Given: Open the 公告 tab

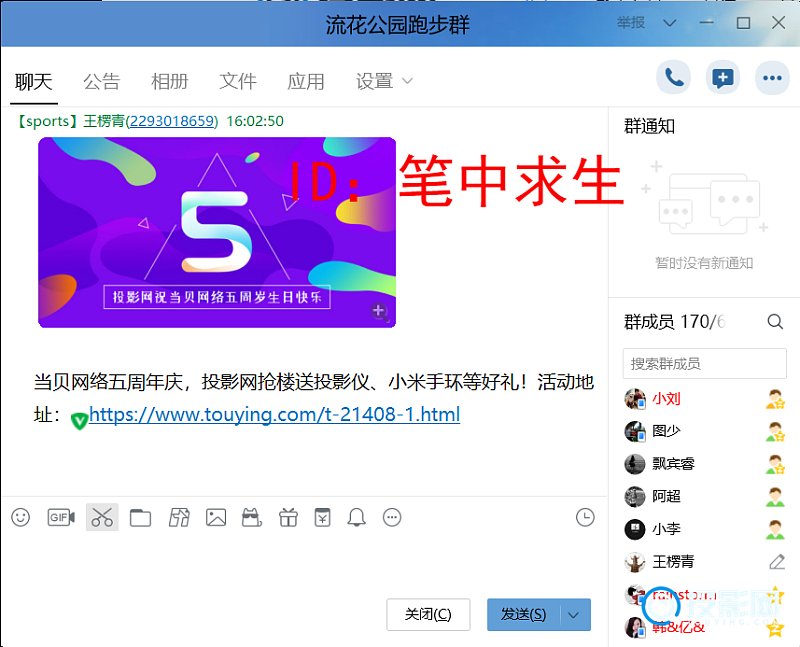Looking at the screenshot, I should click(x=102, y=82).
